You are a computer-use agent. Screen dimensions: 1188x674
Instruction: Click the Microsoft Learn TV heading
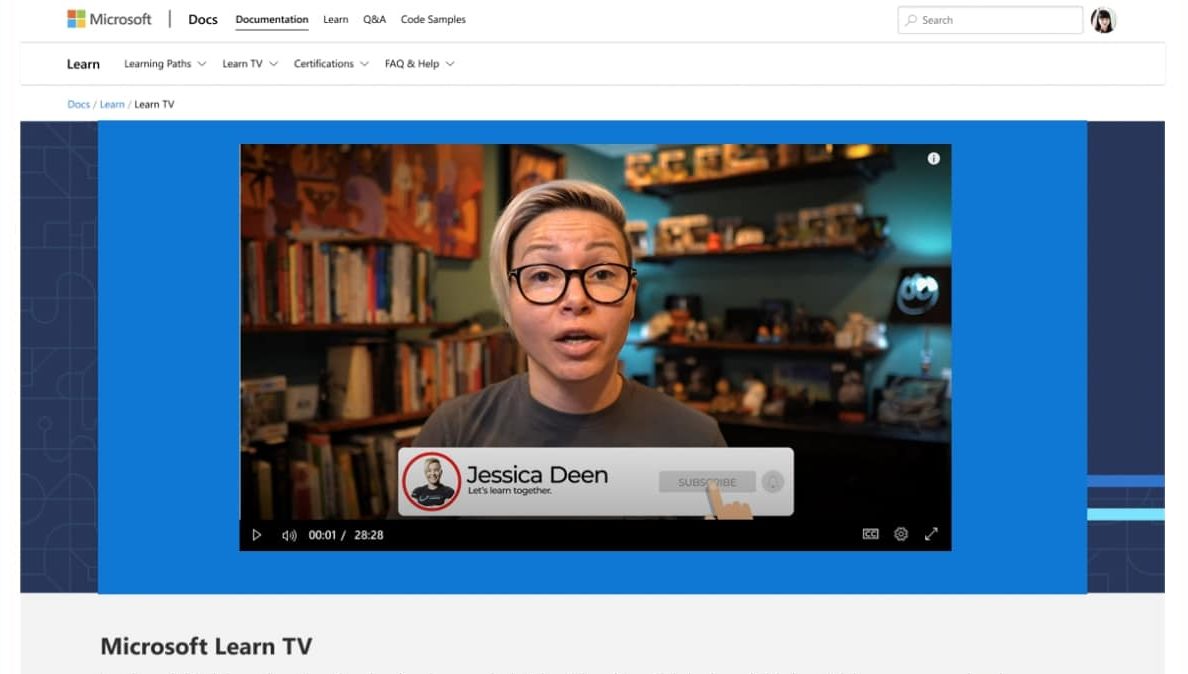coord(206,646)
